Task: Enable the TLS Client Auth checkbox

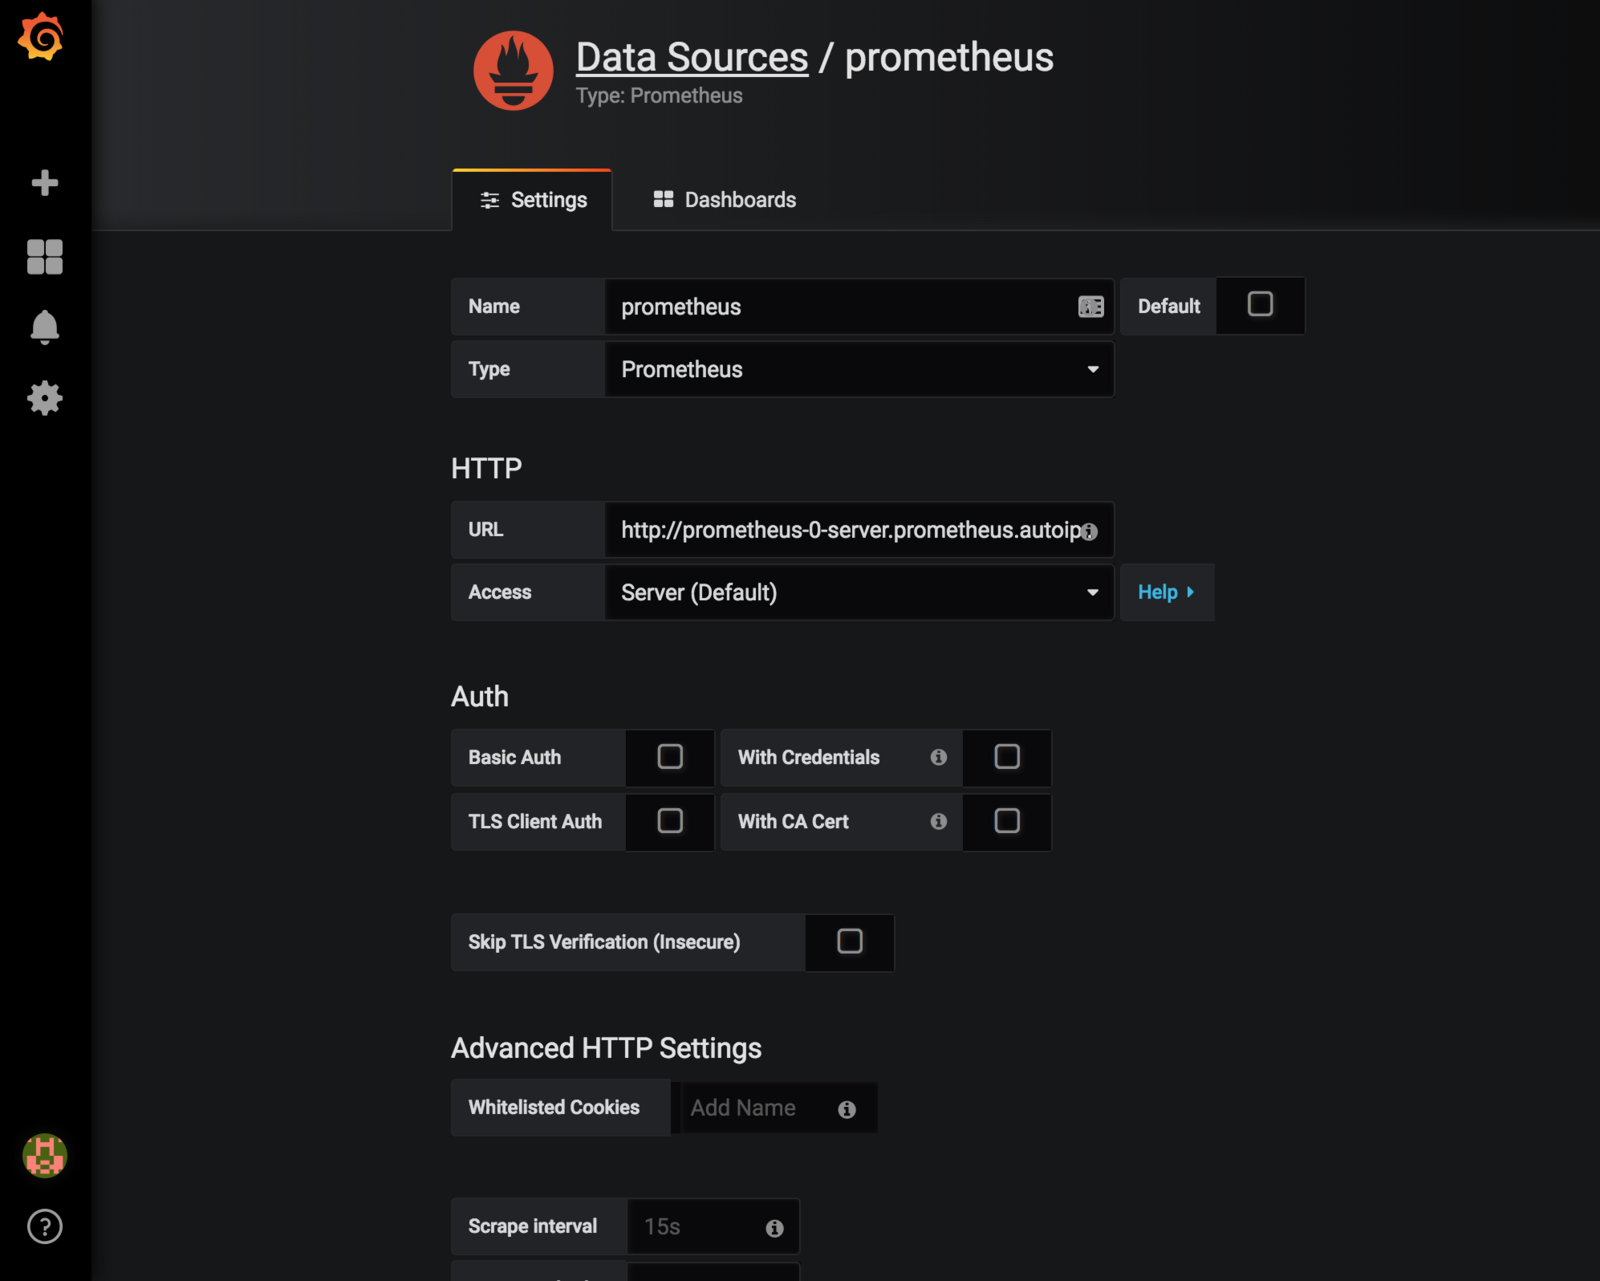Action: (670, 821)
